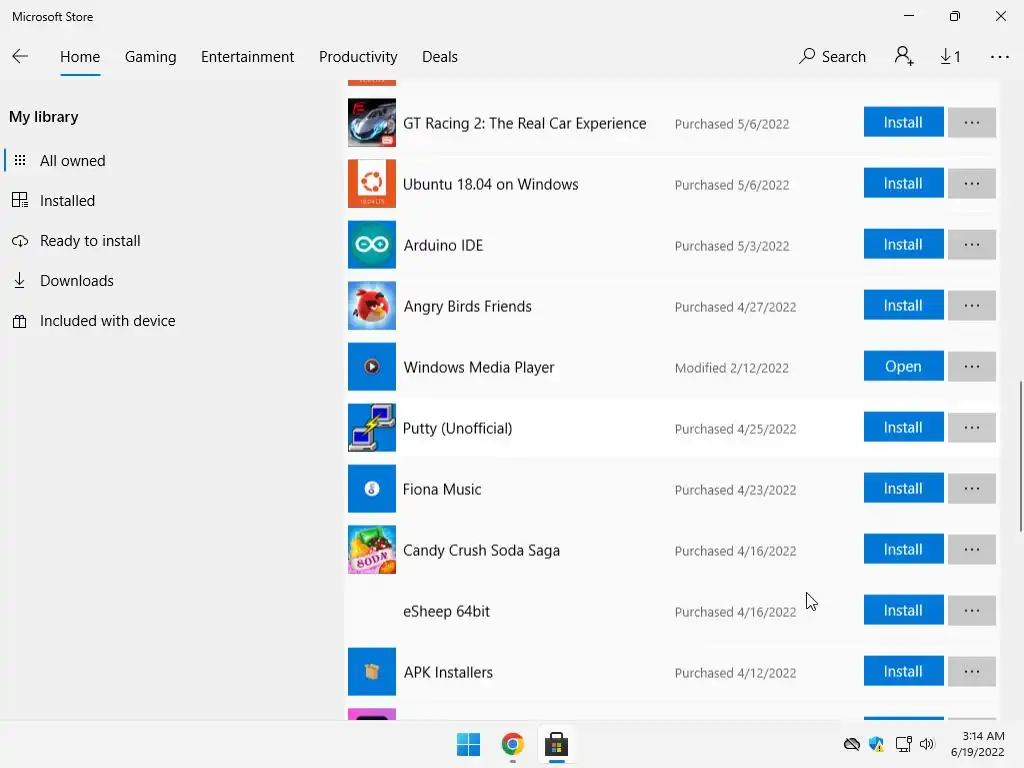This screenshot has width=1024, height=768.
Task: Open Windows Media Player
Action: point(903,366)
